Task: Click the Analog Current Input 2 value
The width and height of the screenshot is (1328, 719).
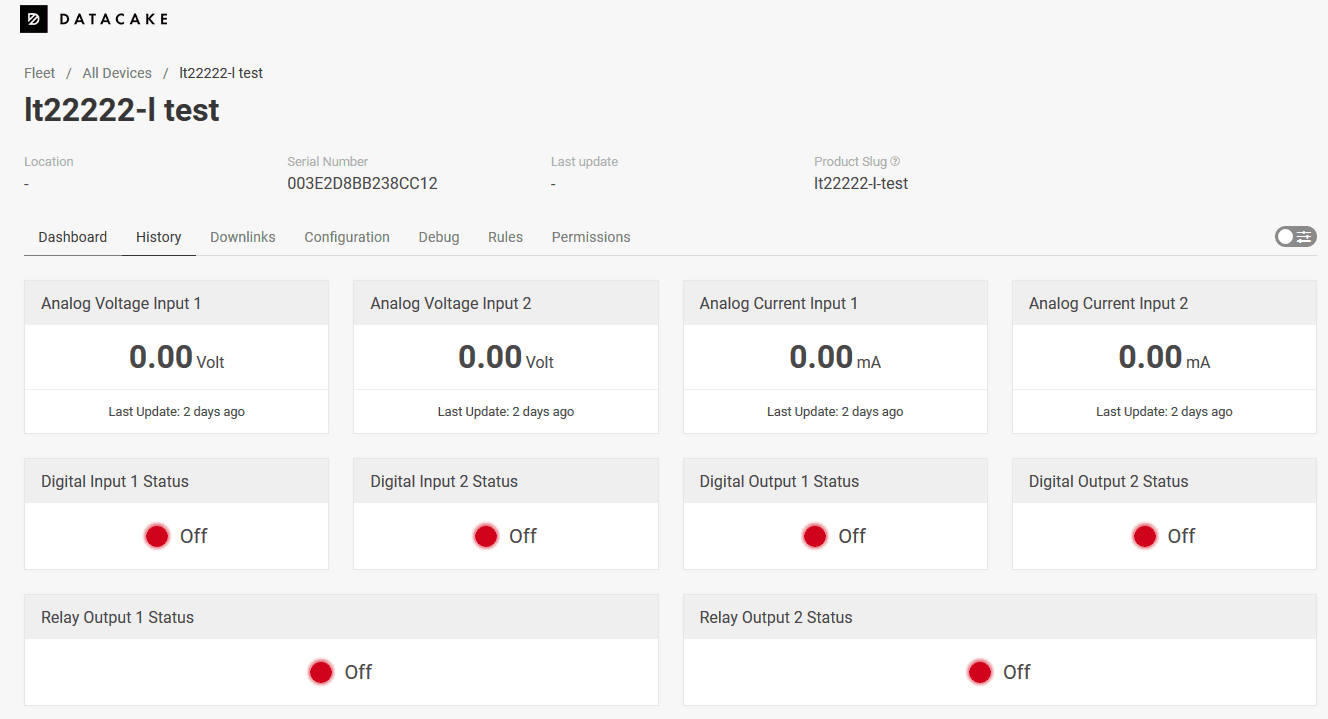Action: click(x=1150, y=357)
